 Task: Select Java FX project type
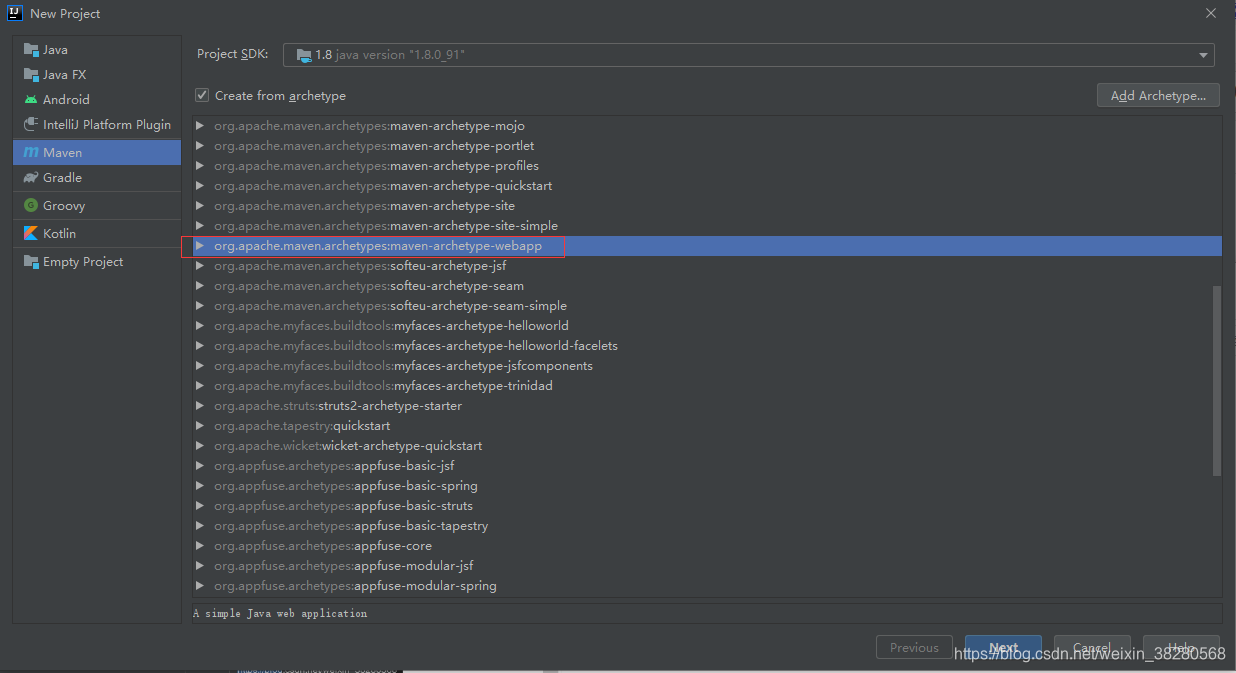pos(97,74)
